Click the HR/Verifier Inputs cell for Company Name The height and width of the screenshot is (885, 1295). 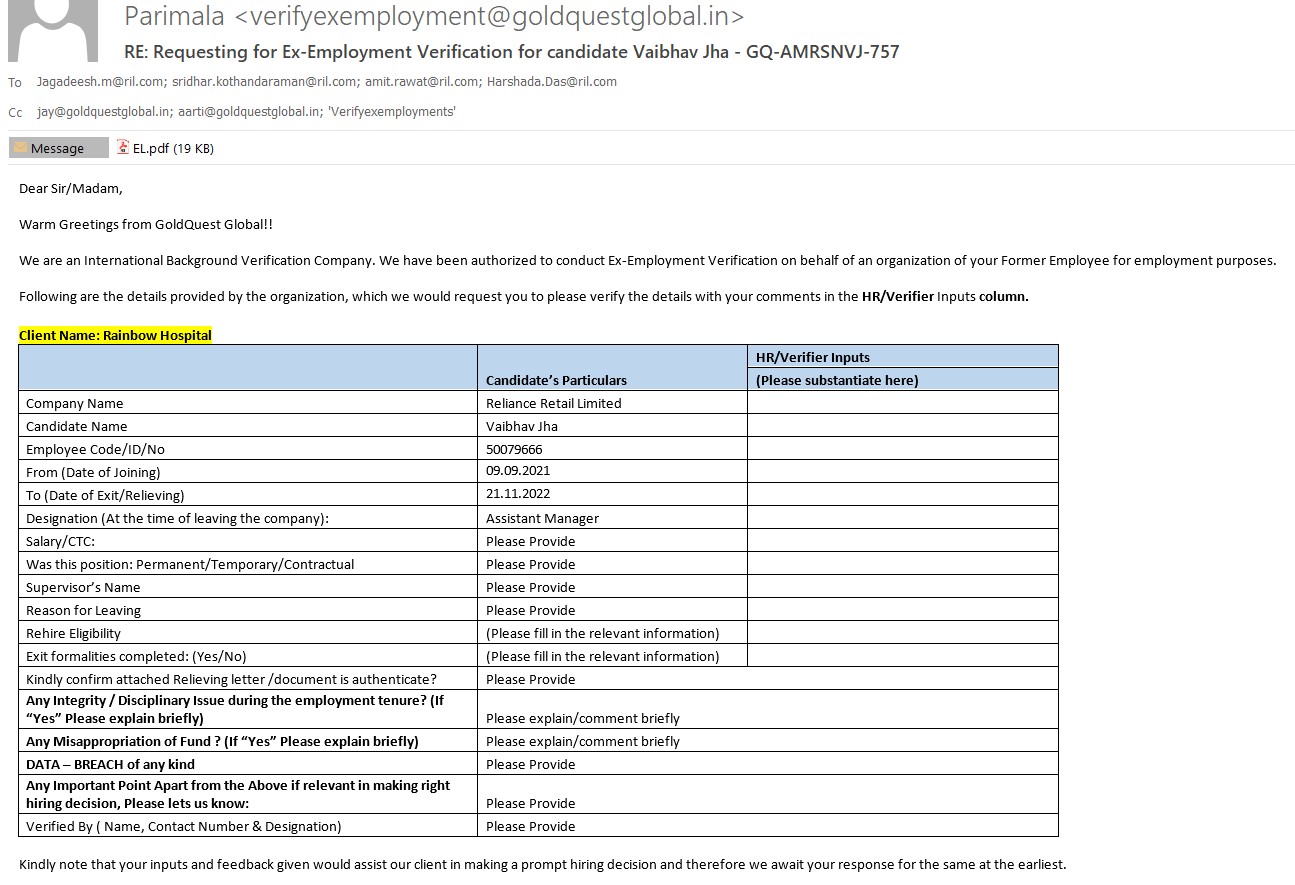click(x=901, y=403)
